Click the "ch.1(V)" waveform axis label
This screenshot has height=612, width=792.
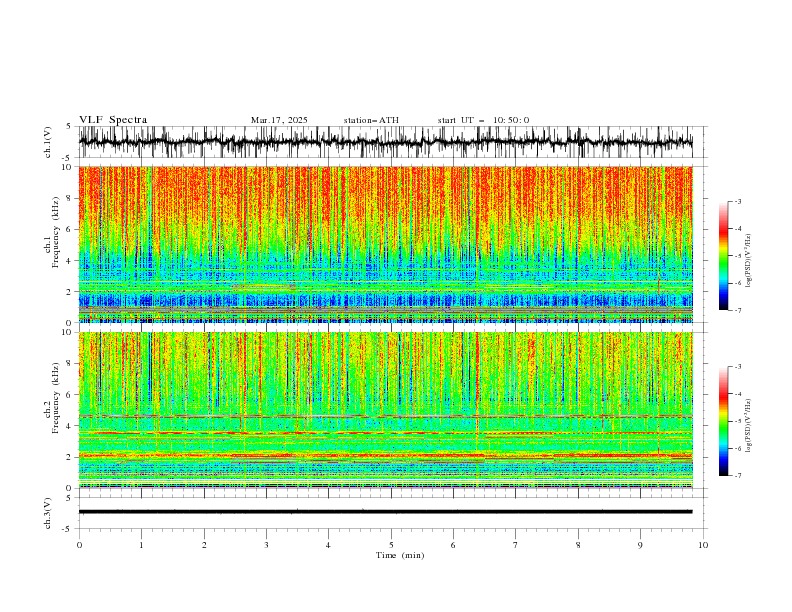coord(48,142)
